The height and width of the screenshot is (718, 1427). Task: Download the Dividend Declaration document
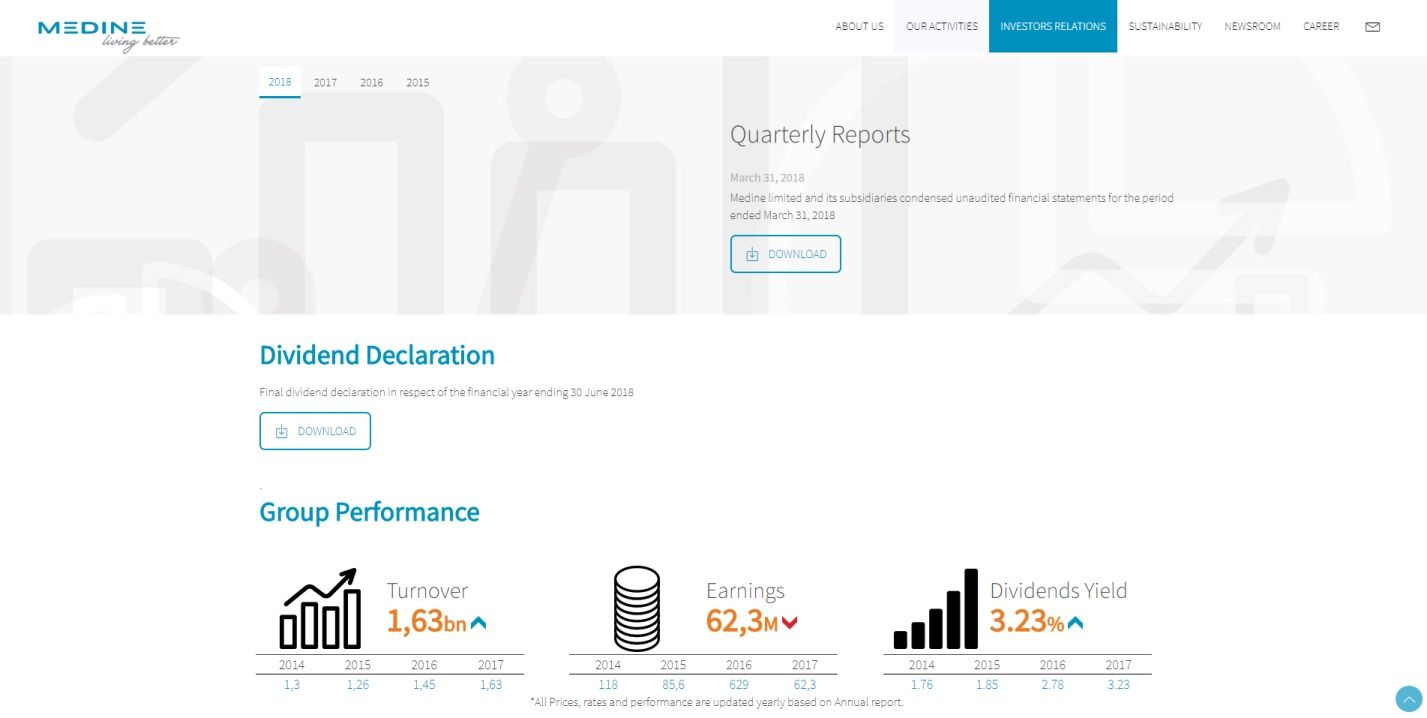(315, 431)
